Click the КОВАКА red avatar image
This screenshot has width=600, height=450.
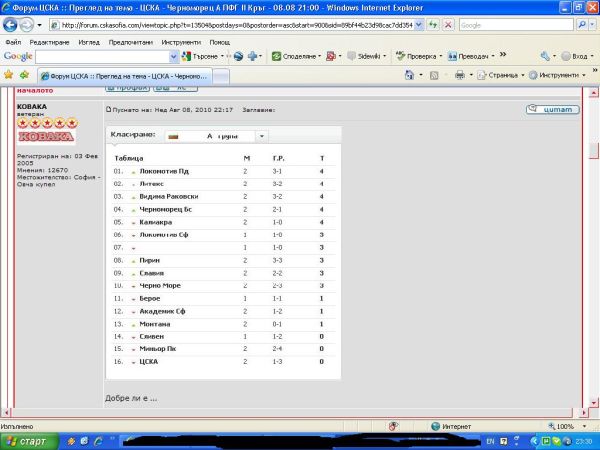tap(46, 137)
